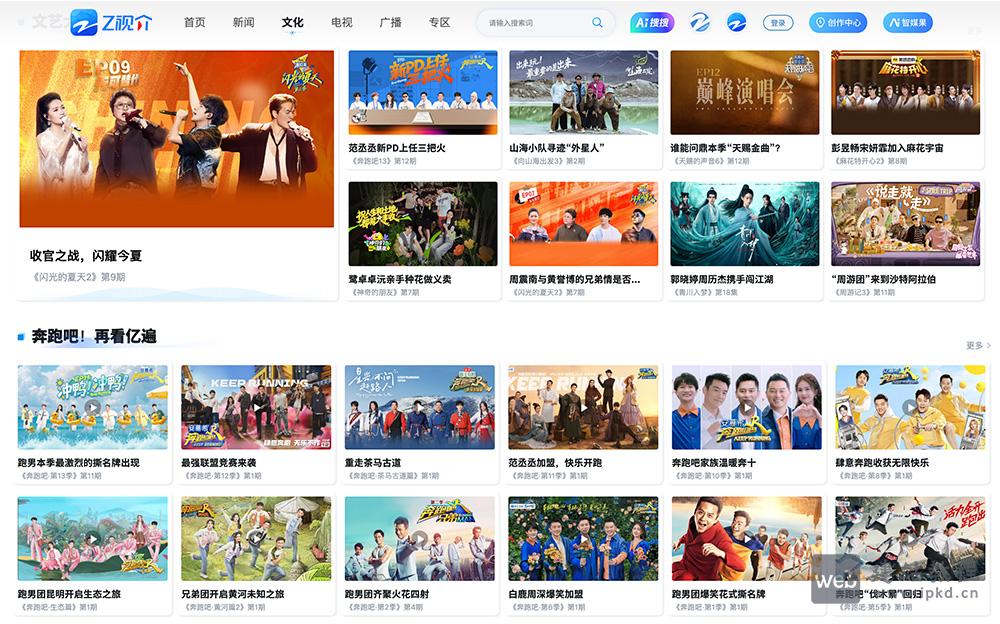This screenshot has width=1000, height=624.
Task: Play the 肆意奔跑收获无限快乐 video
Action: 910,407
